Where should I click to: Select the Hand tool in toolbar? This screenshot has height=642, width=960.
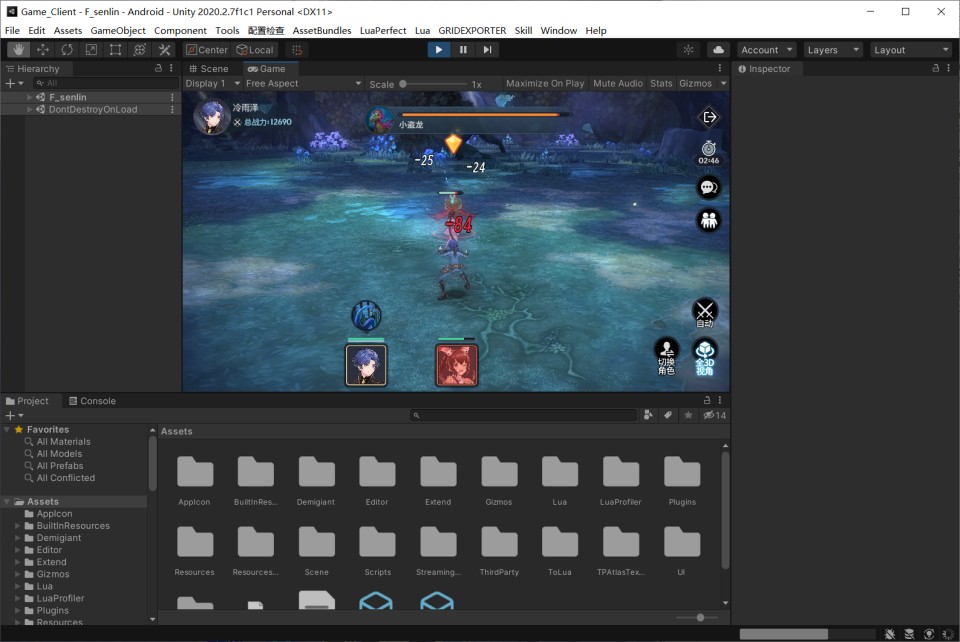[18, 50]
